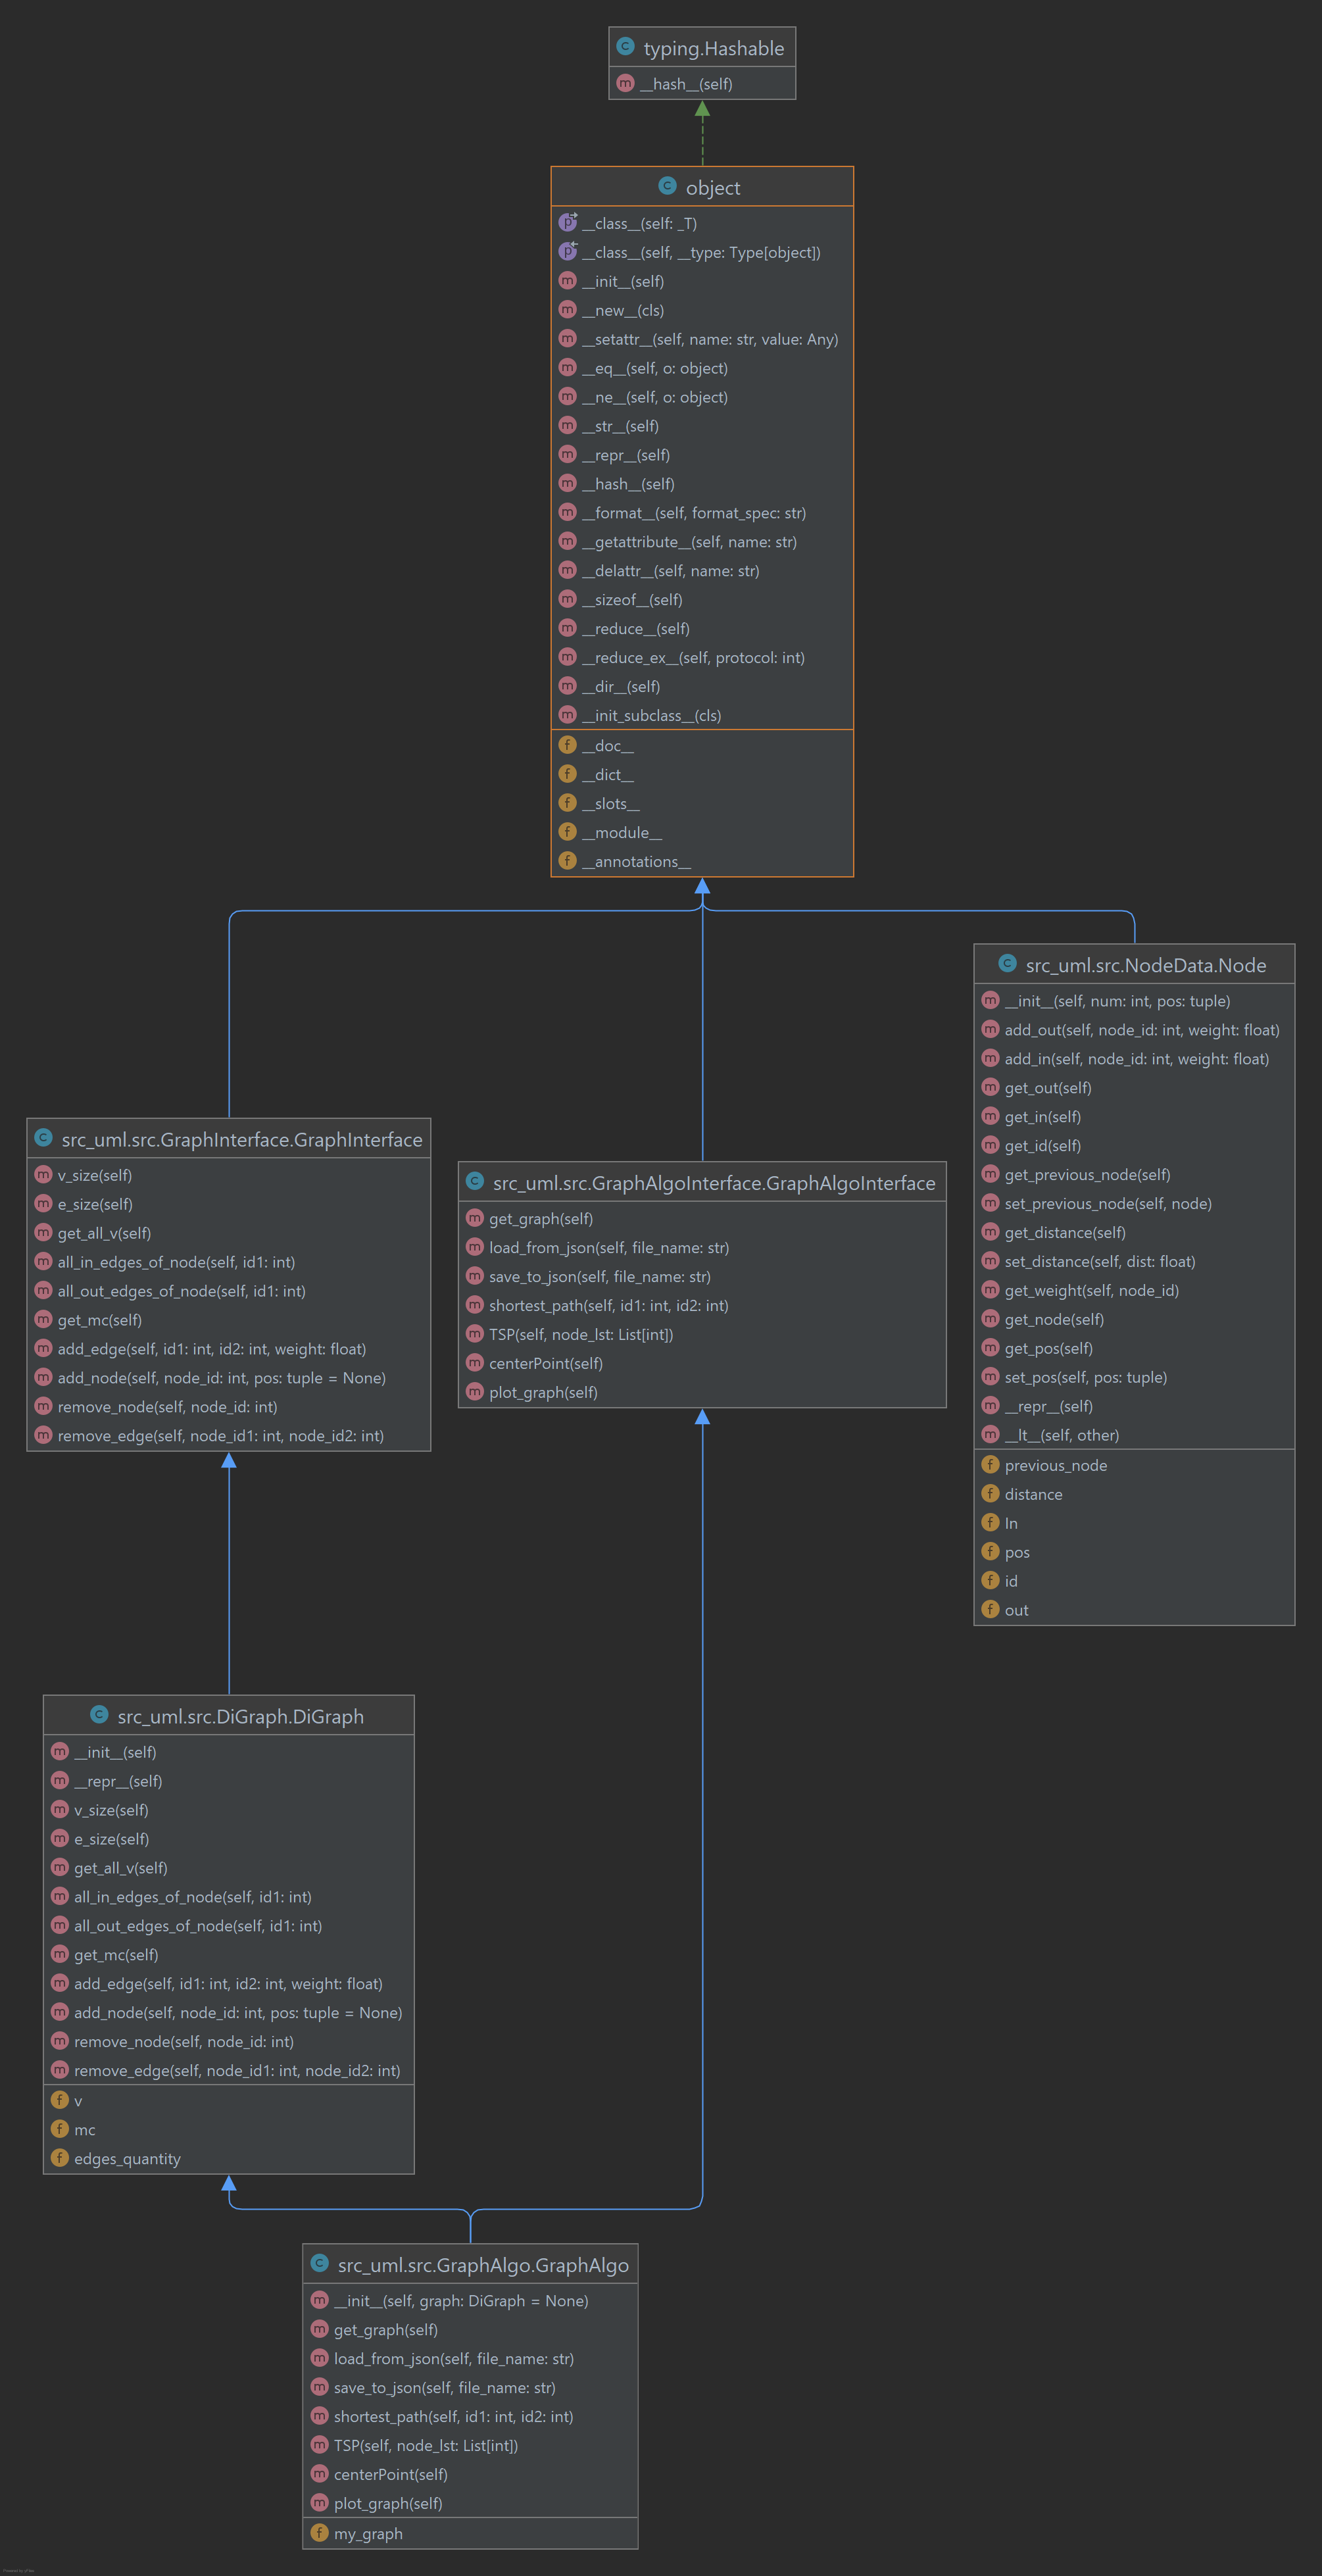Select the __hash__ method icon under typing.Hashable

[624, 84]
